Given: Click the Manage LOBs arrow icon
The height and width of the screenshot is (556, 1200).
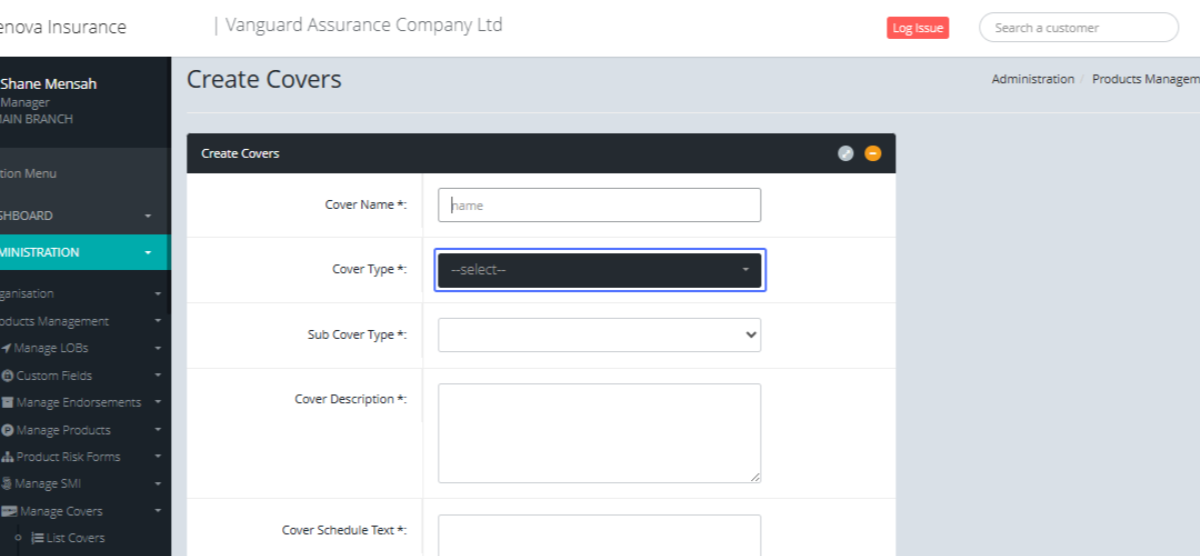Looking at the screenshot, I should click(x=6, y=348).
